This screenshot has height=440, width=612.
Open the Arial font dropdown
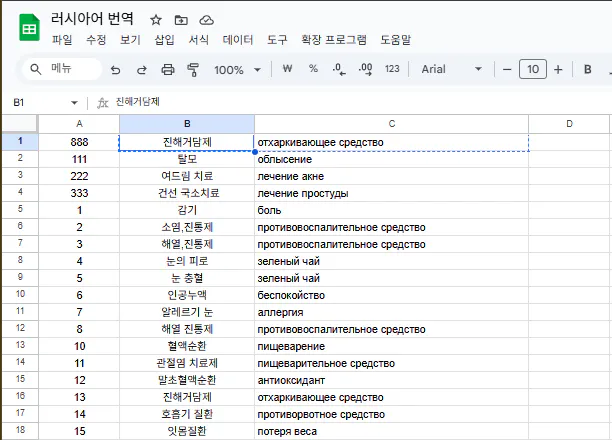(451, 69)
